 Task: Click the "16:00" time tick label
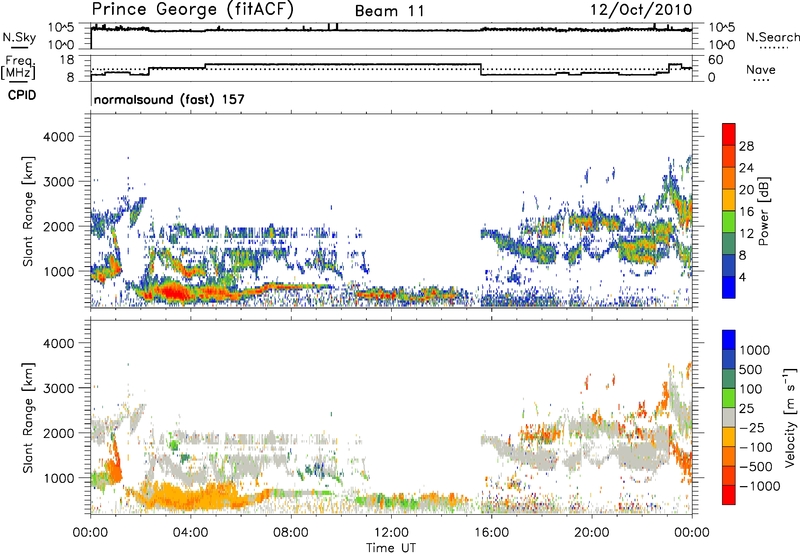click(491, 533)
